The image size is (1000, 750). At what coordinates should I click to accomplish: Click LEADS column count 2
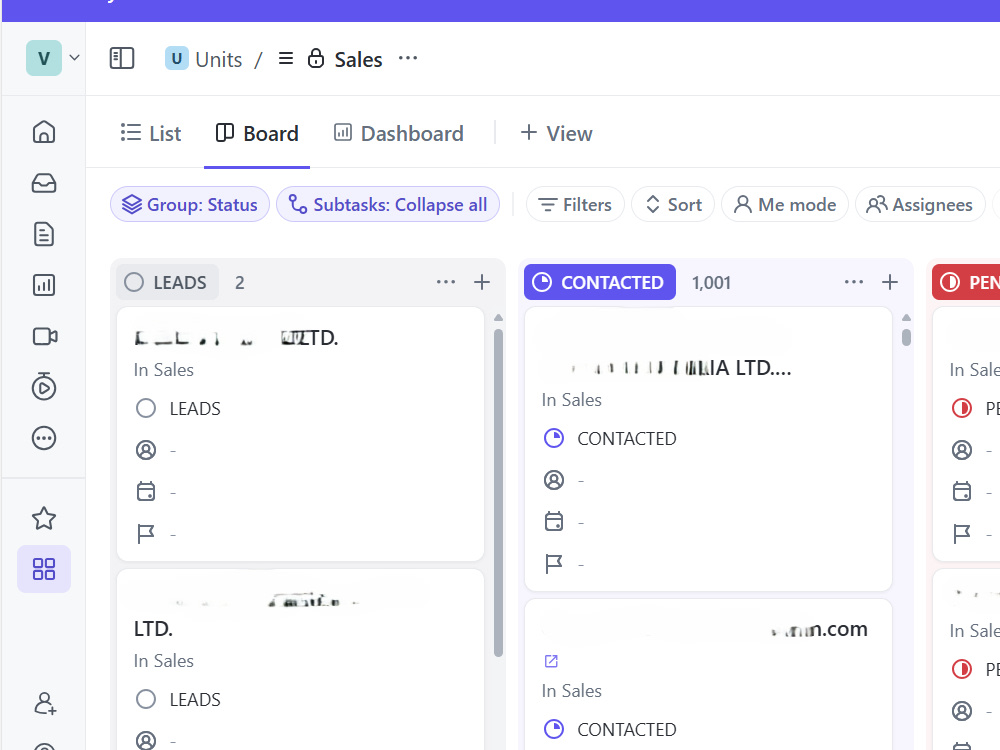pyautogui.click(x=240, y=283)
